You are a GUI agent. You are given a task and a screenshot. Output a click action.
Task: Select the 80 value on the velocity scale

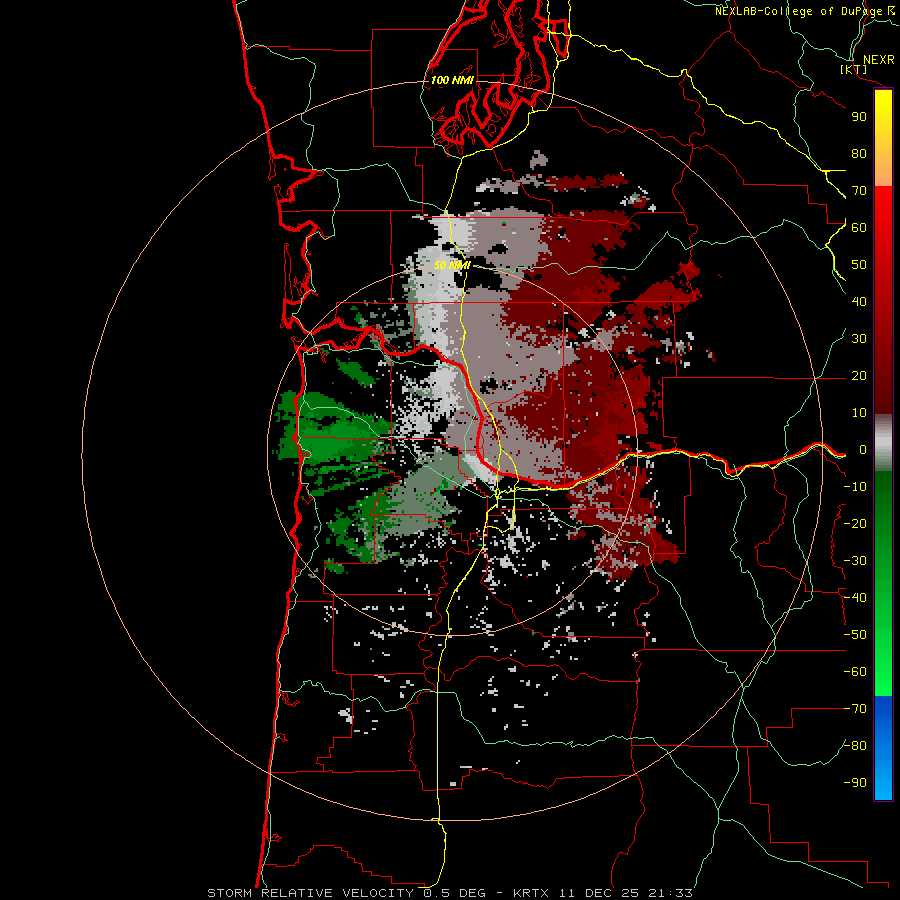pos(859,154)
